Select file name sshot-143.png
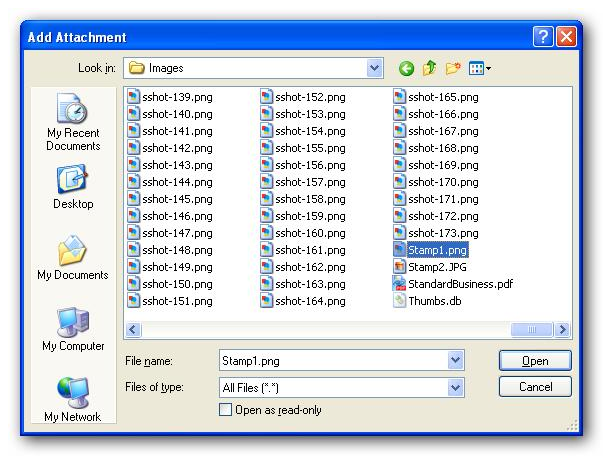Image resolution: width=611 pixels, height=464 pixels. 177,165
